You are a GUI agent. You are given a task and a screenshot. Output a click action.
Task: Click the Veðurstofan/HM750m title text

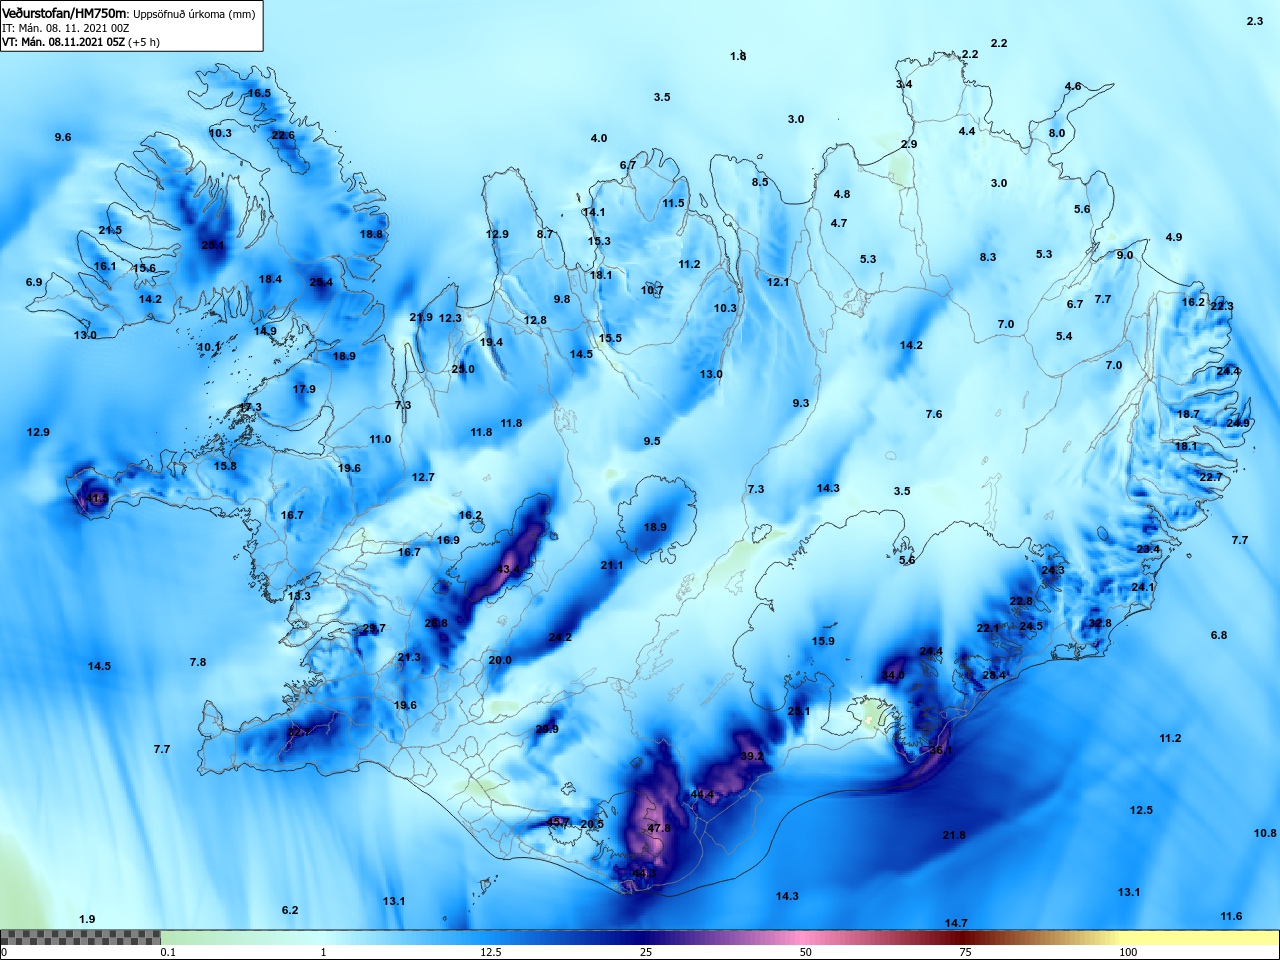65,14
